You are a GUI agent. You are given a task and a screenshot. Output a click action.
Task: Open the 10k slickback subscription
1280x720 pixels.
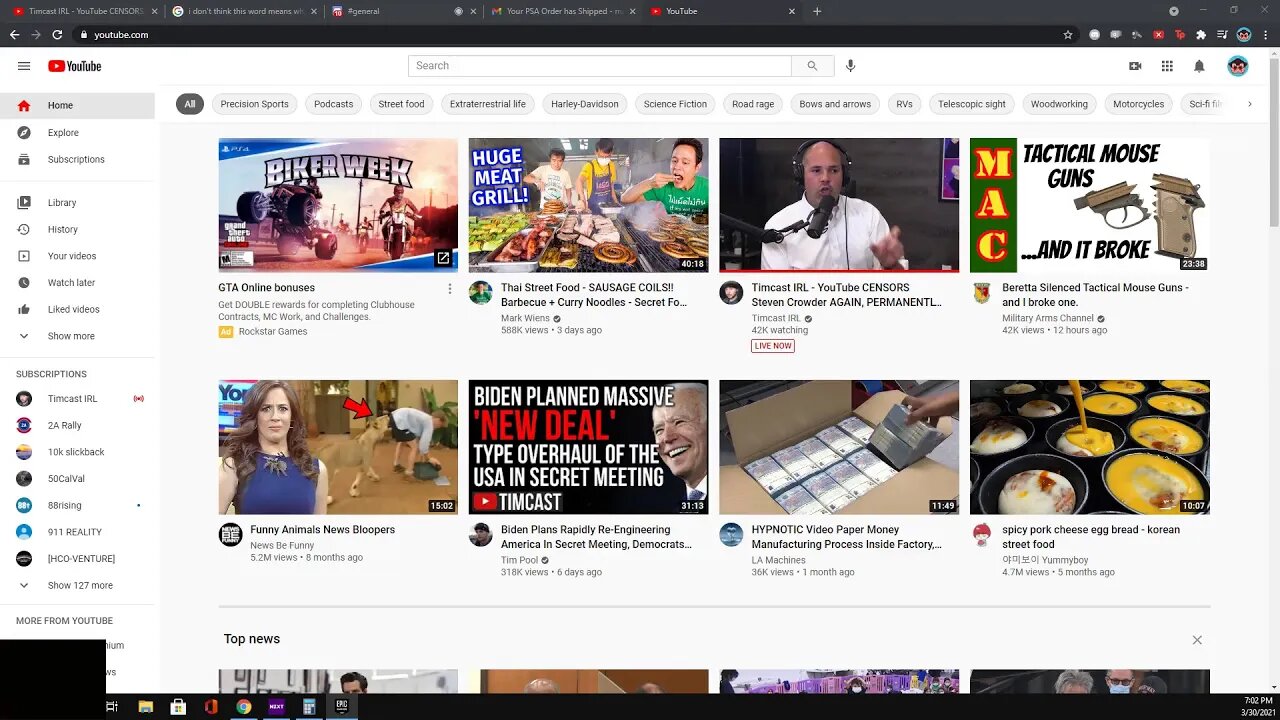point(78,452)
